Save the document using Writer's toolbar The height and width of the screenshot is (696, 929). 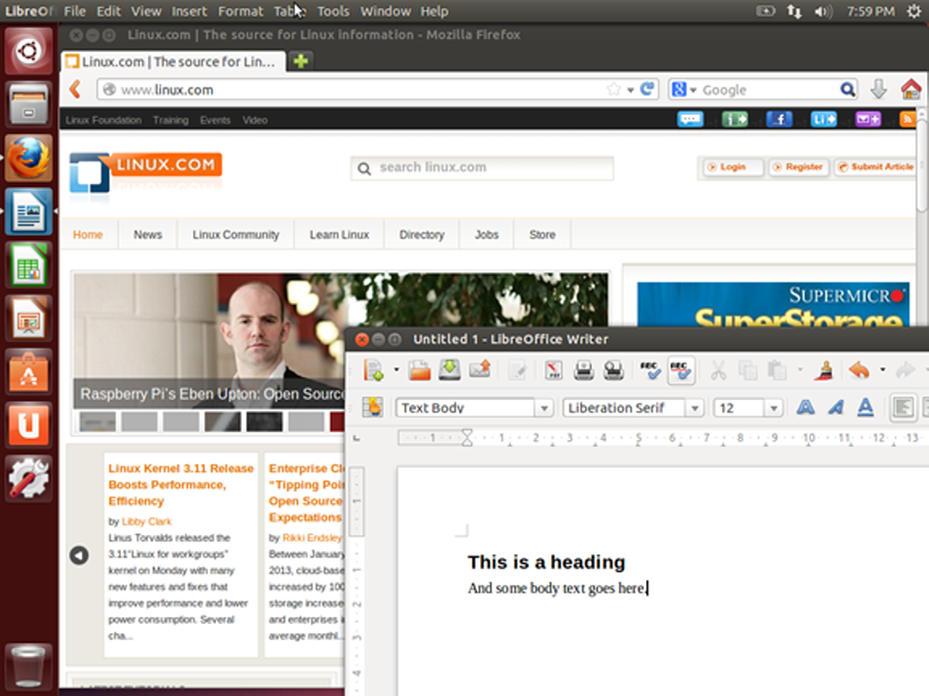click(x=450, y=371)
